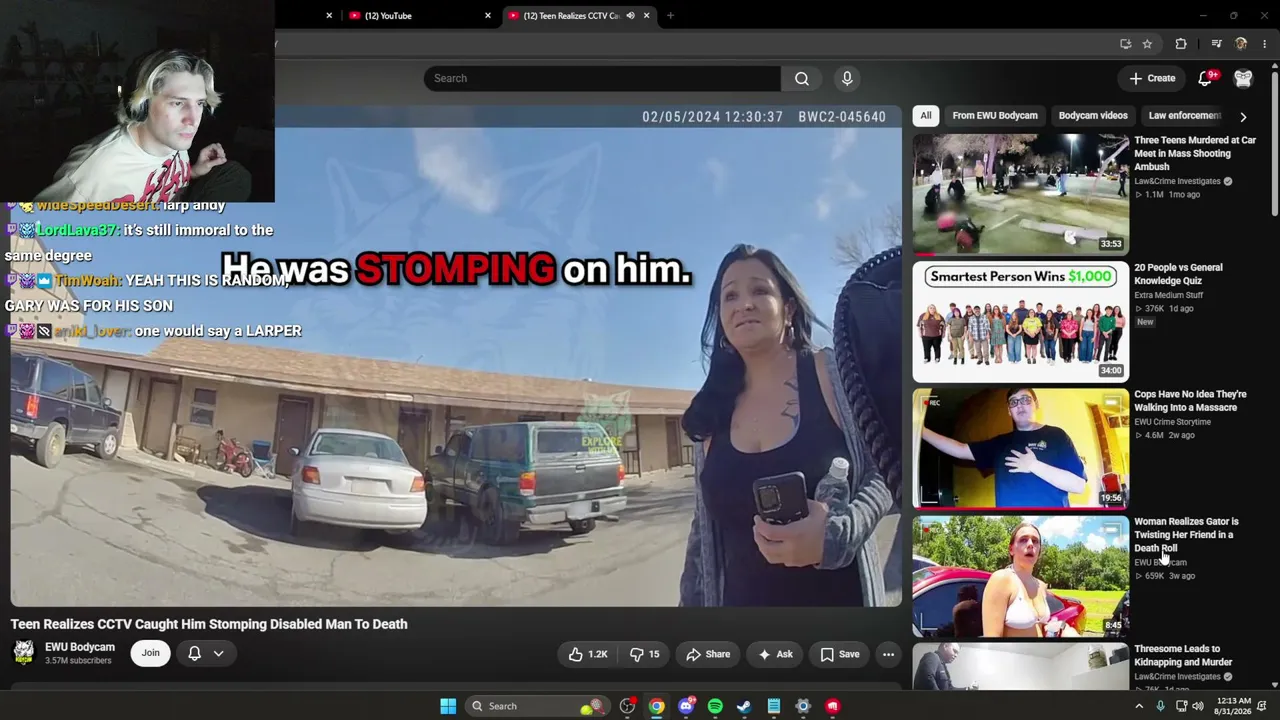The width and height of the screenshot is (1280, 720).
Task: Open the Chrome profile avatar
Action: point(1241,44)
